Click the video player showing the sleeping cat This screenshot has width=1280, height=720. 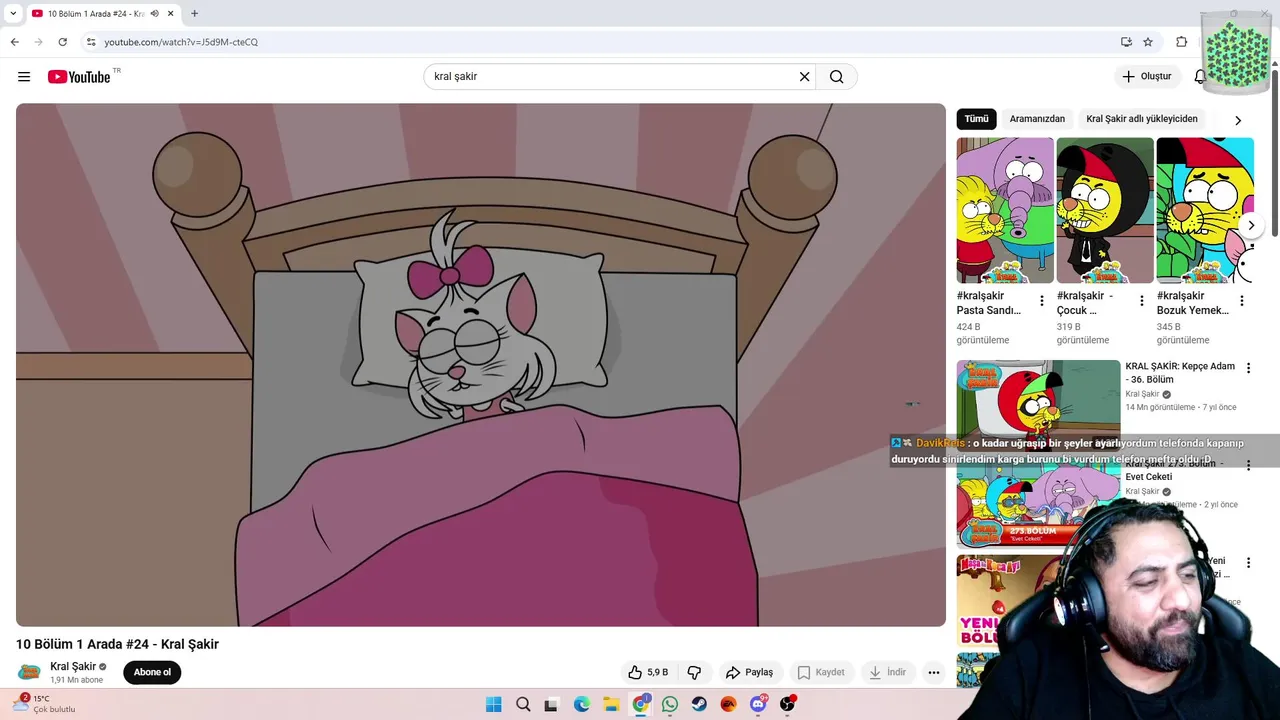(481, 365)
